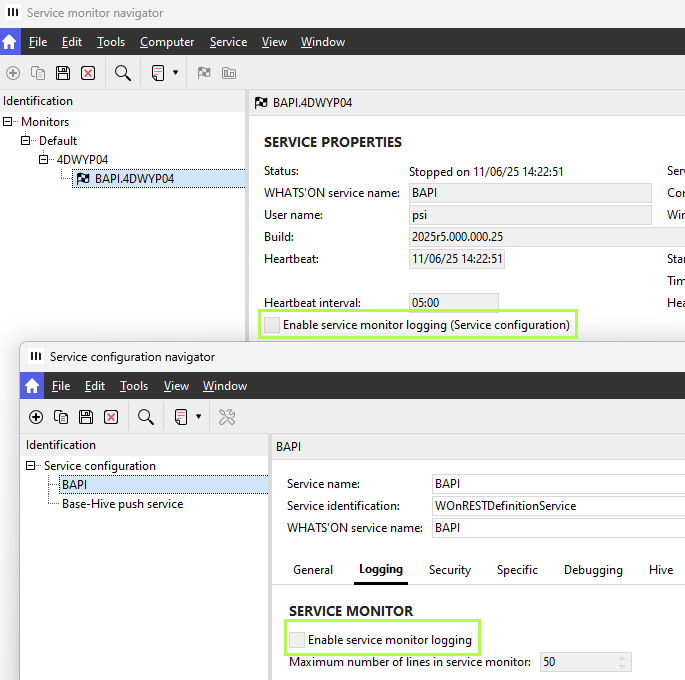
Task: Open the Computer menu
Action: pyautogui.click(x=167, y=42)
